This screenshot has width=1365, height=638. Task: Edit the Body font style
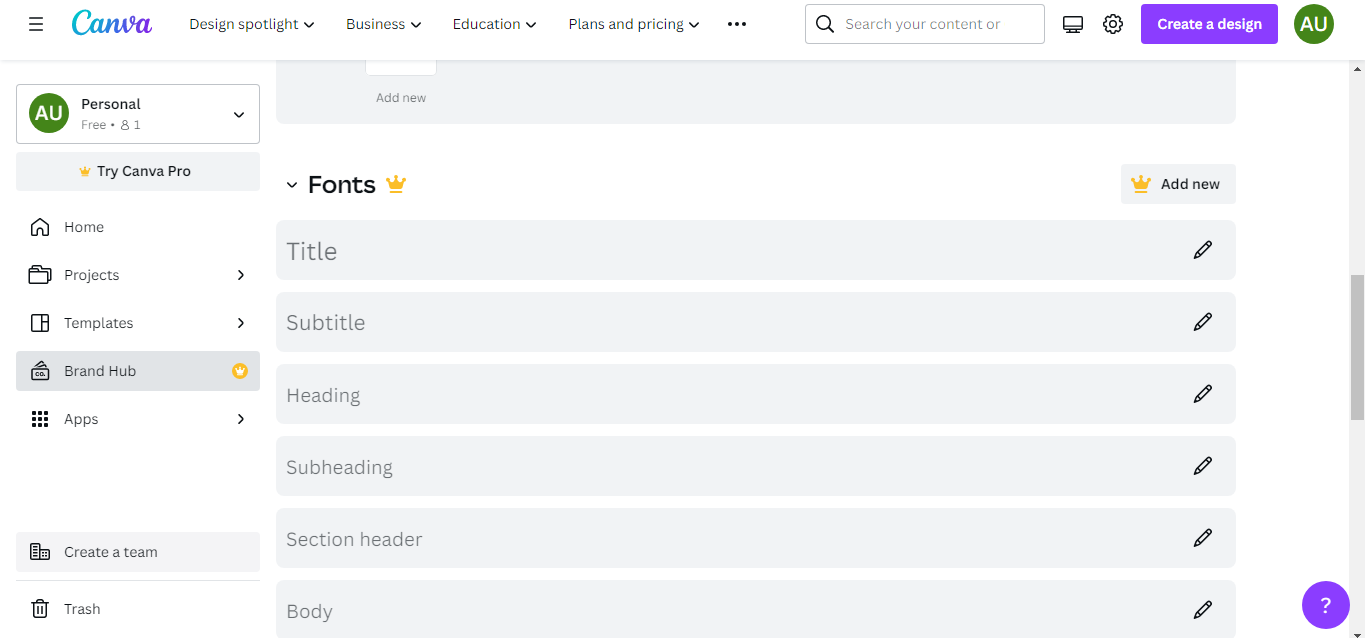coord(1202,609)
